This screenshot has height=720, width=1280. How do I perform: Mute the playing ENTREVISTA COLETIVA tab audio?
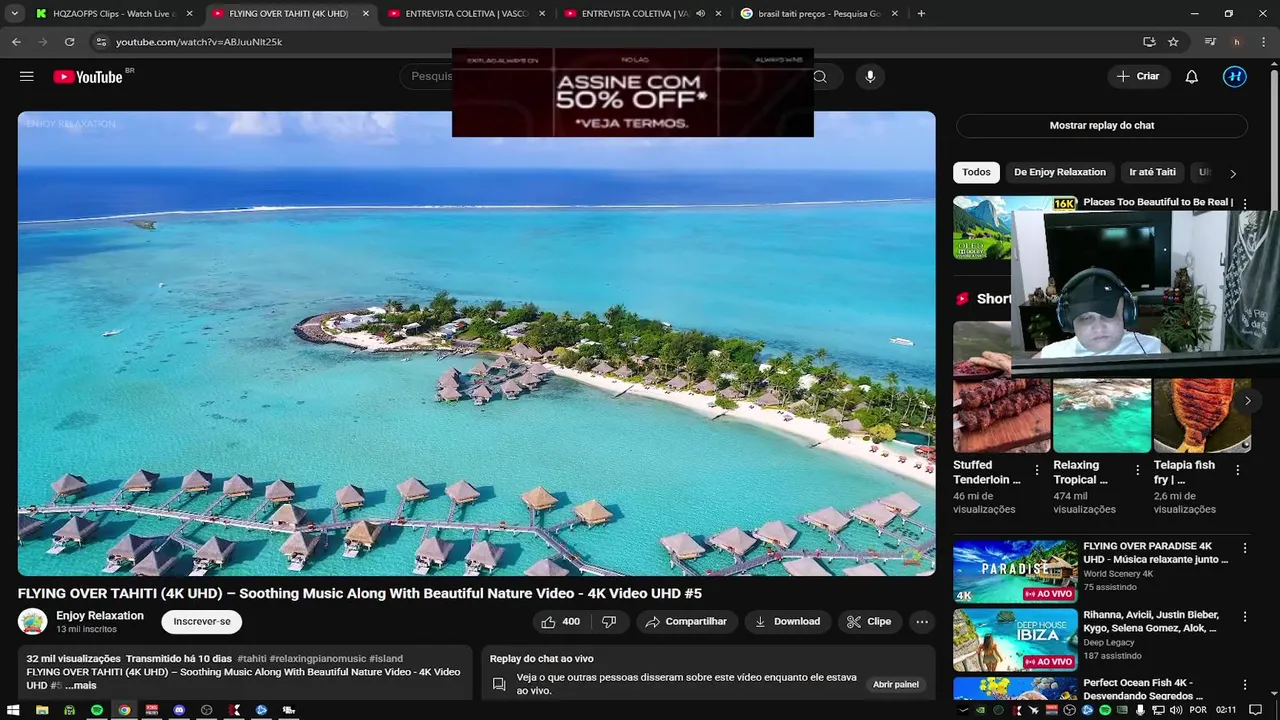[700, 14]
